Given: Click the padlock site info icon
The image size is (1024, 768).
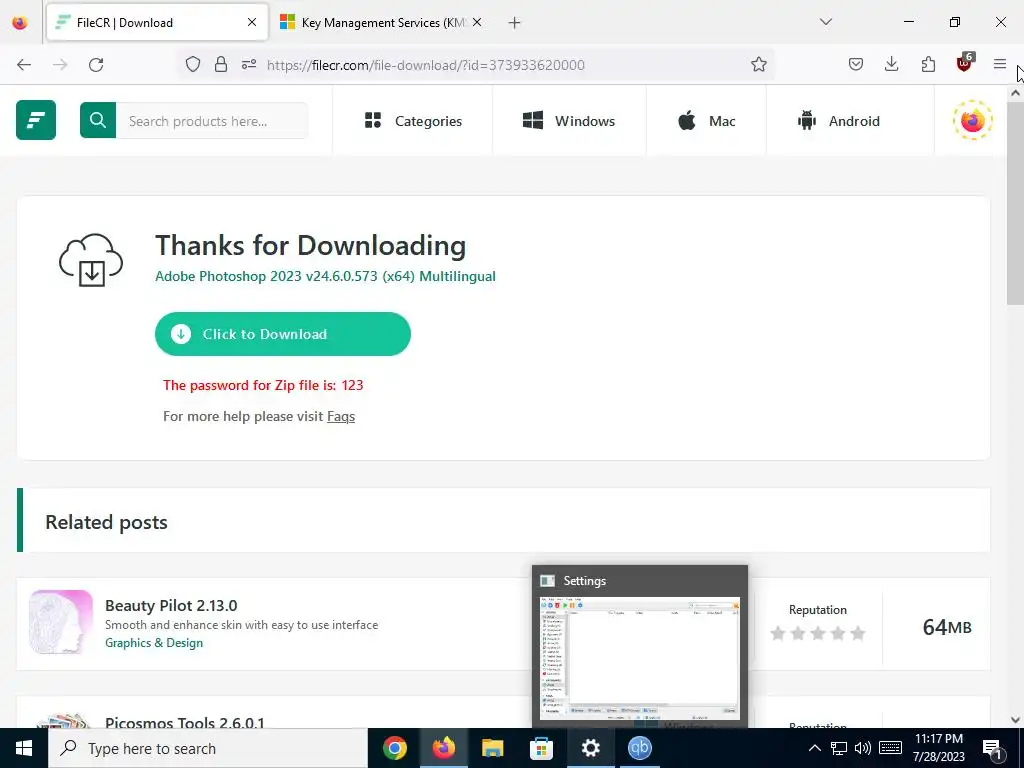Looking at the screenshot, I should click(221, 65).
